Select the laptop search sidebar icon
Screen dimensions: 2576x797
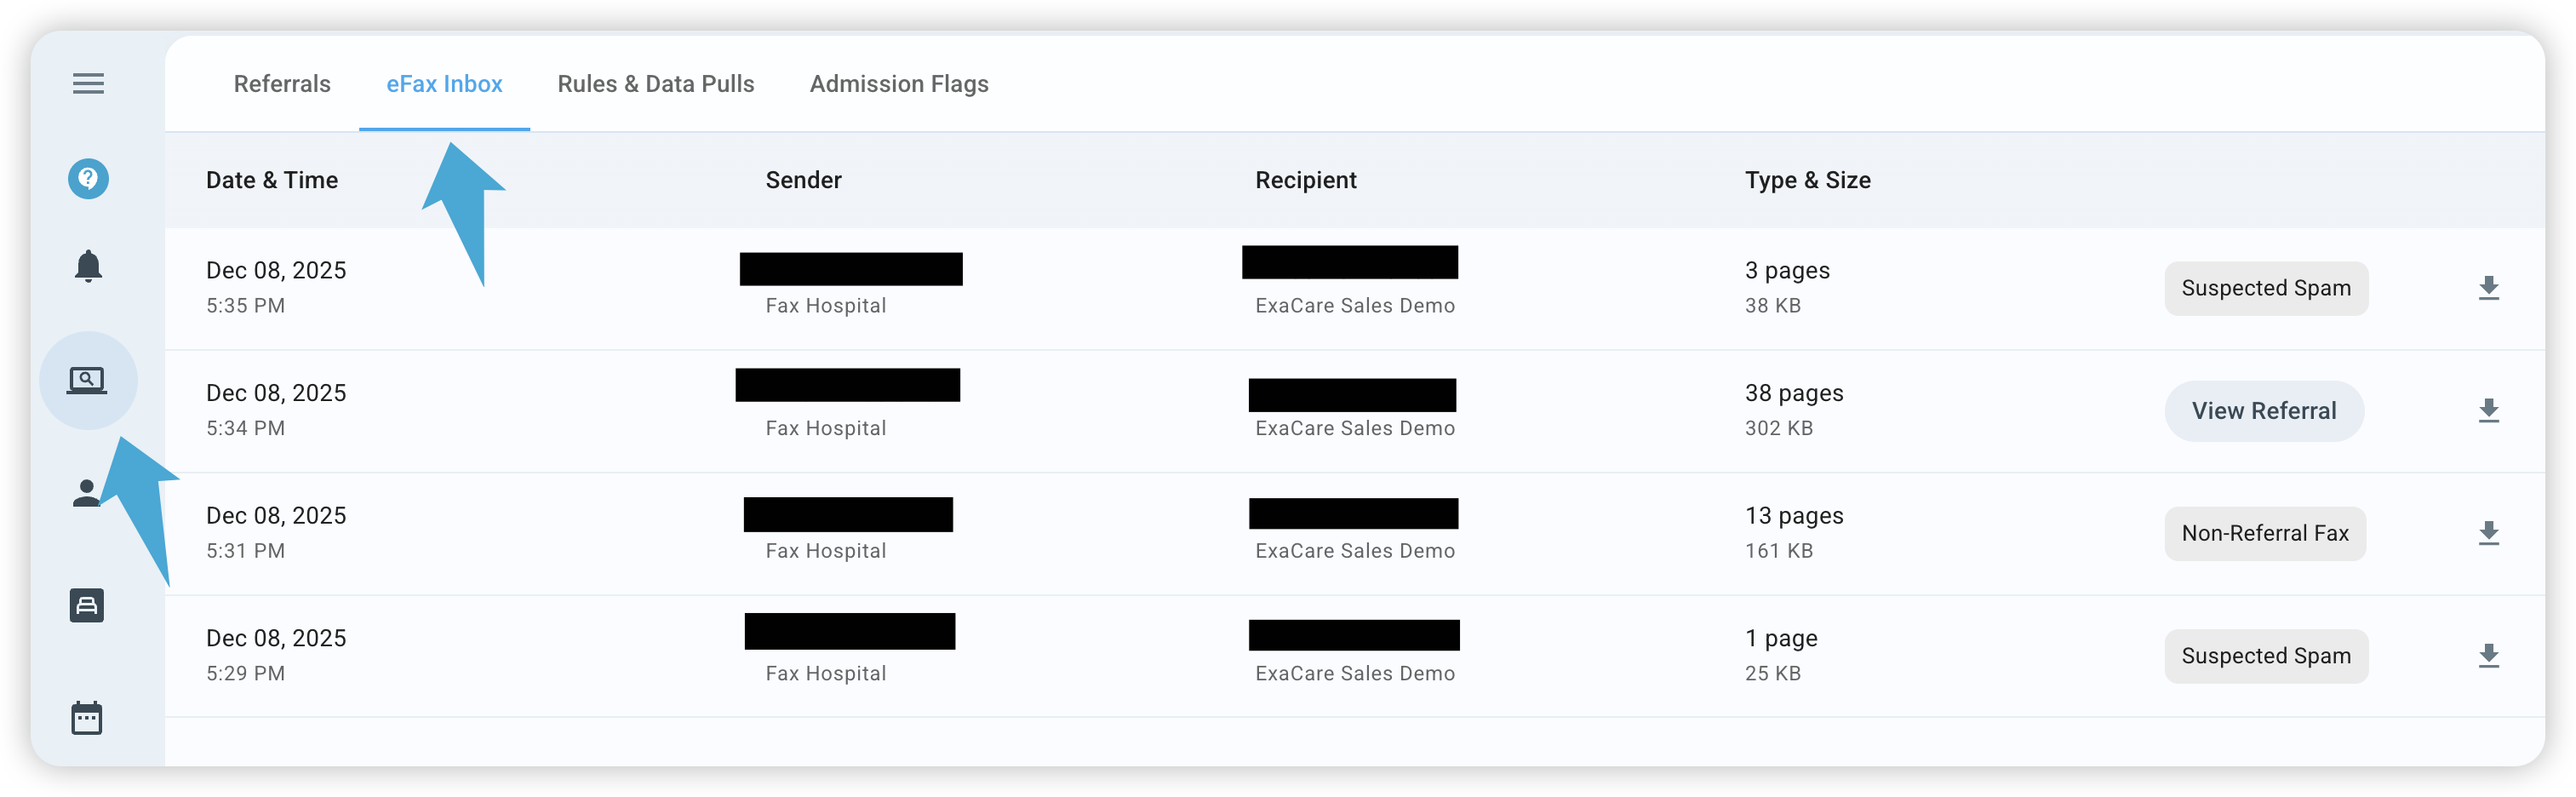(87, 380)
